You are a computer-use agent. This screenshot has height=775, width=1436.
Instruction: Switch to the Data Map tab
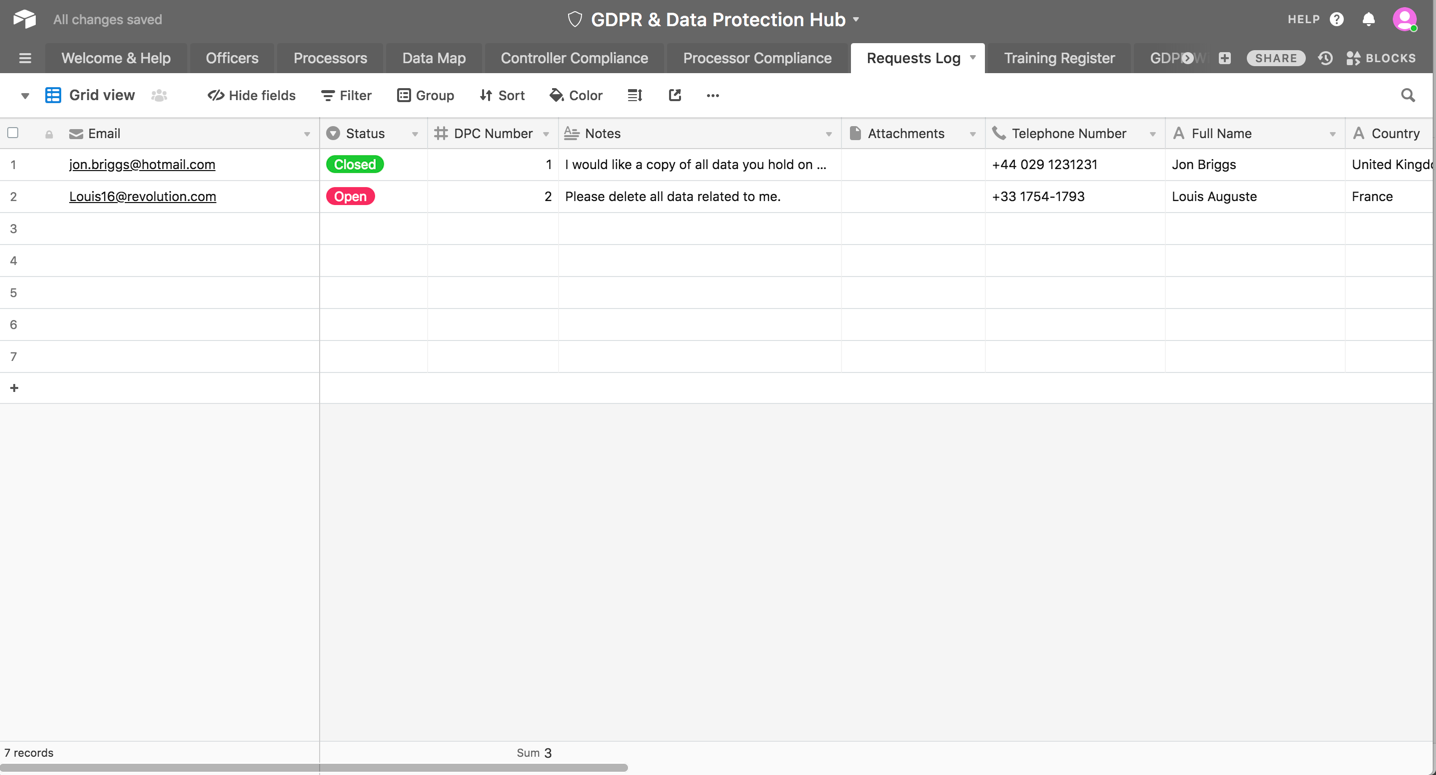coord(433,58)
